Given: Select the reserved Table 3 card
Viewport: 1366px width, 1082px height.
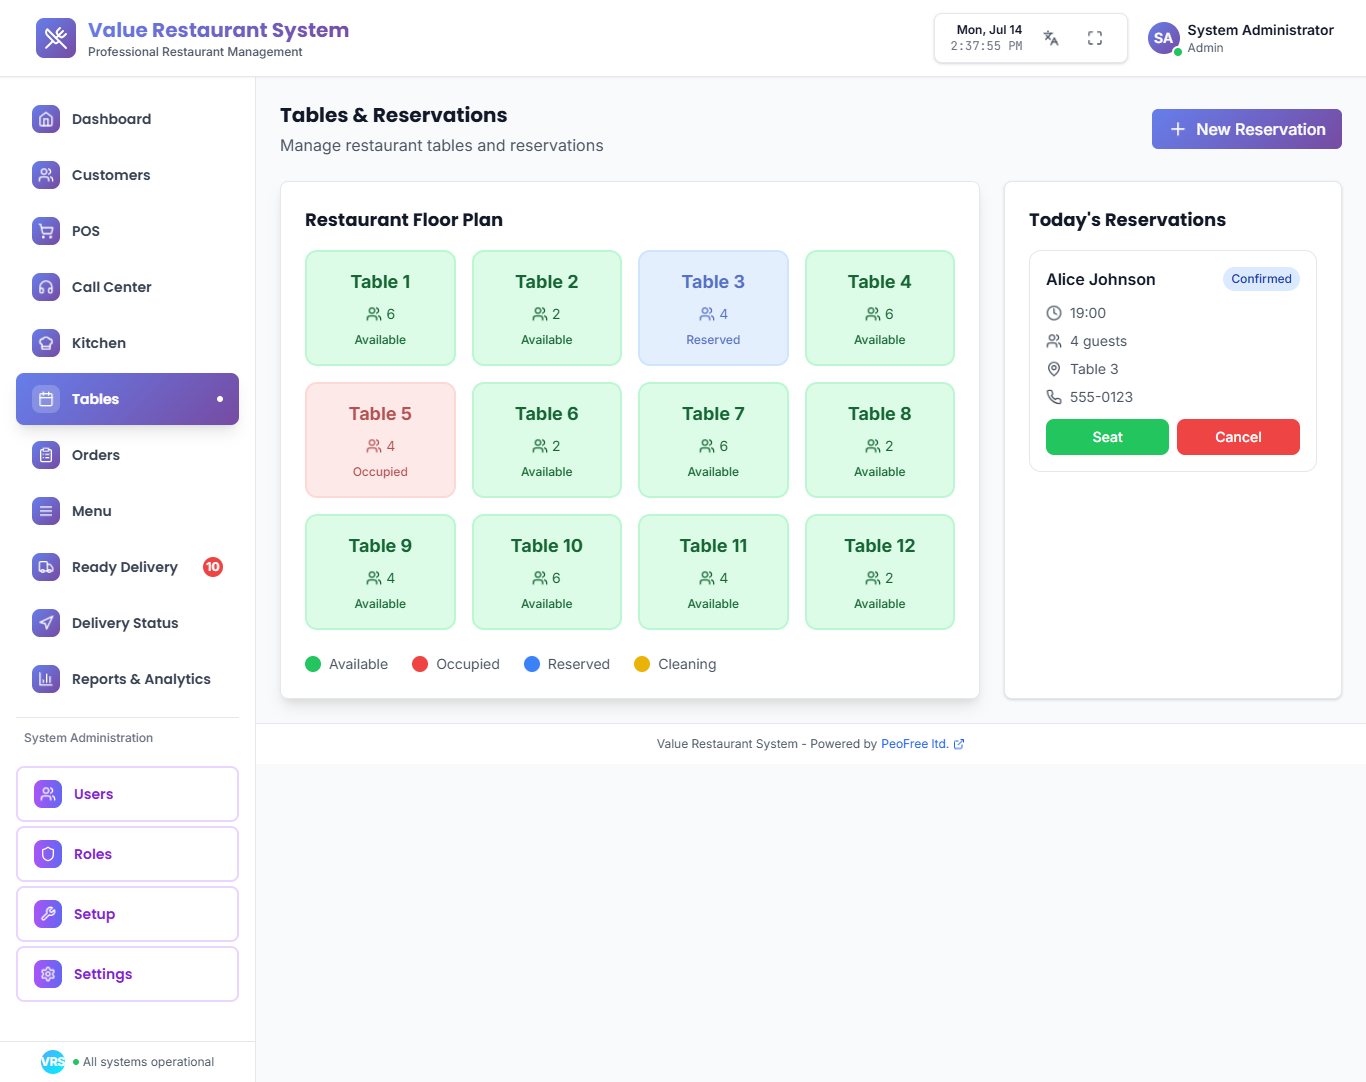Looking at the screenshot, I should click(713, 308).
